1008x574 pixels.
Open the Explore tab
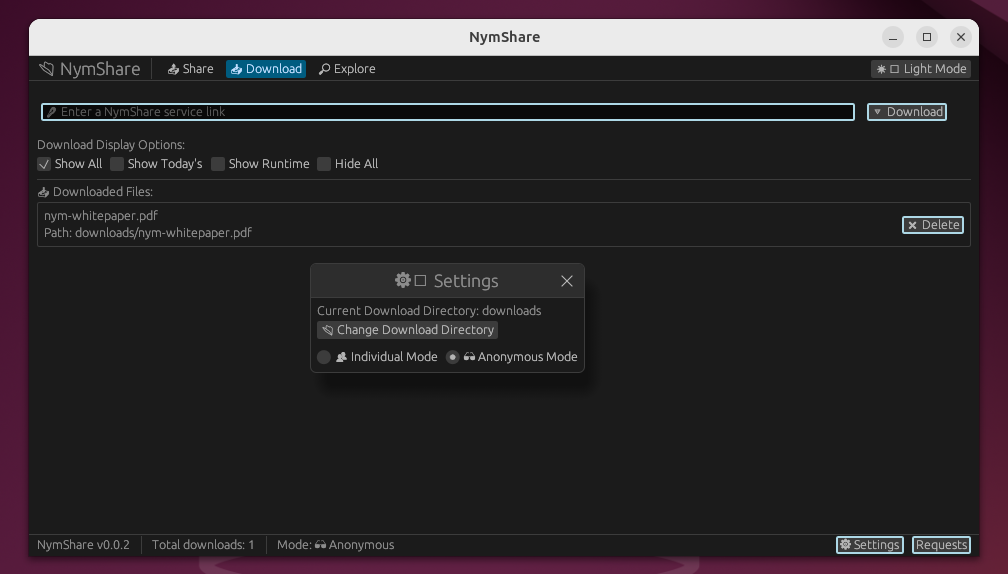347,69
